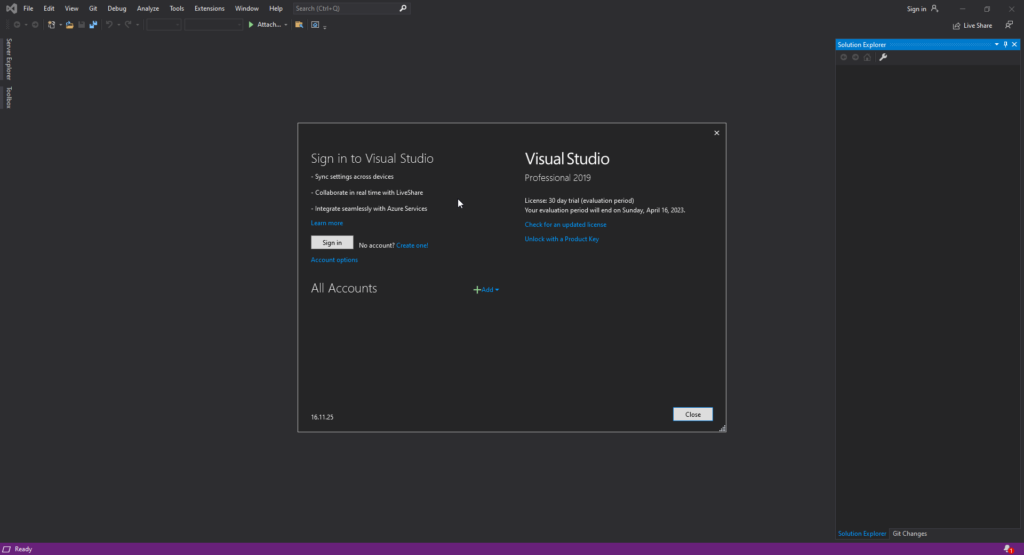
Task: Click Check for an updated license
Action: tap(566, 225)
